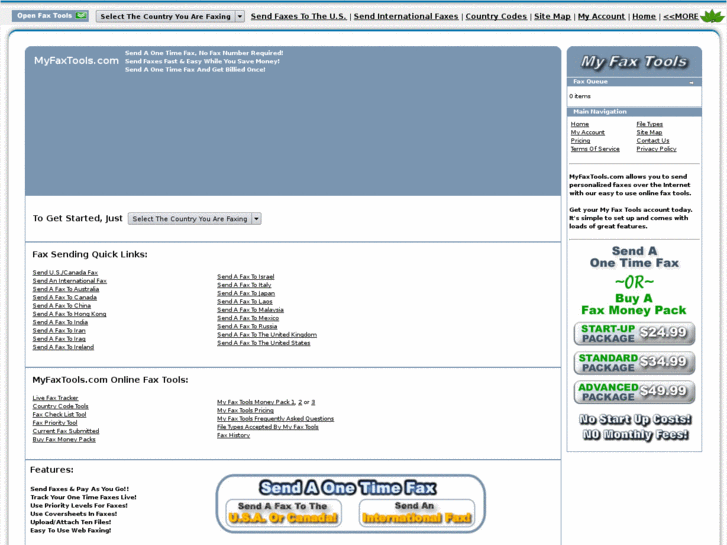Viewport: 727px width, 545px height.
Task: Open Send A Fax To China
Action: 62,306
